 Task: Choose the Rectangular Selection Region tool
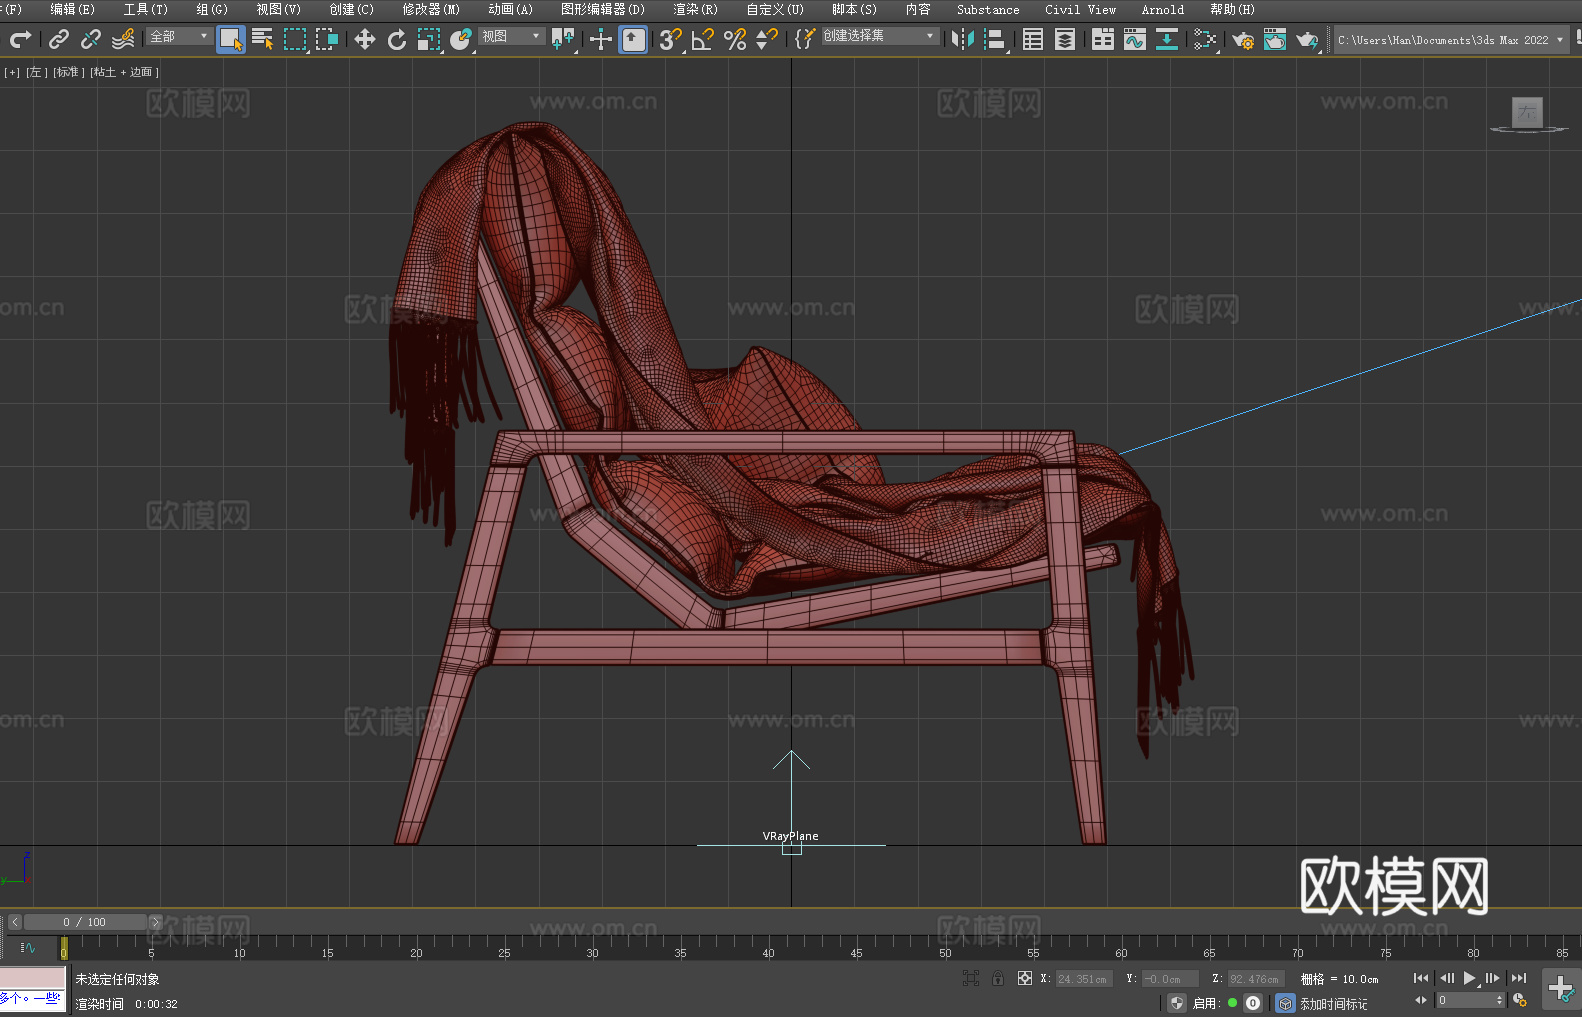(x=295, y=39)
